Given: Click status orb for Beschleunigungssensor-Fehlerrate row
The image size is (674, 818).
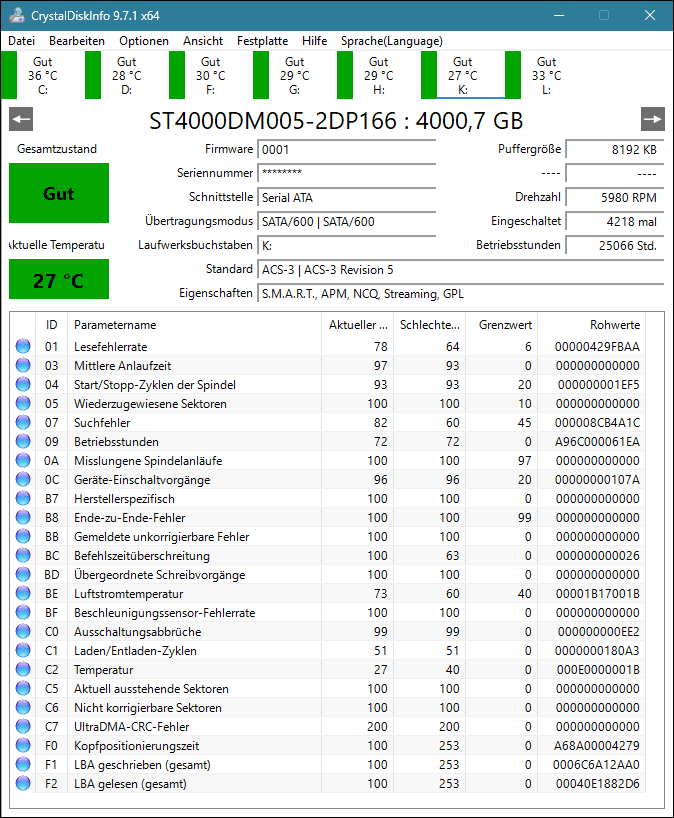Looking at the screenshot, I should [23, 612].
